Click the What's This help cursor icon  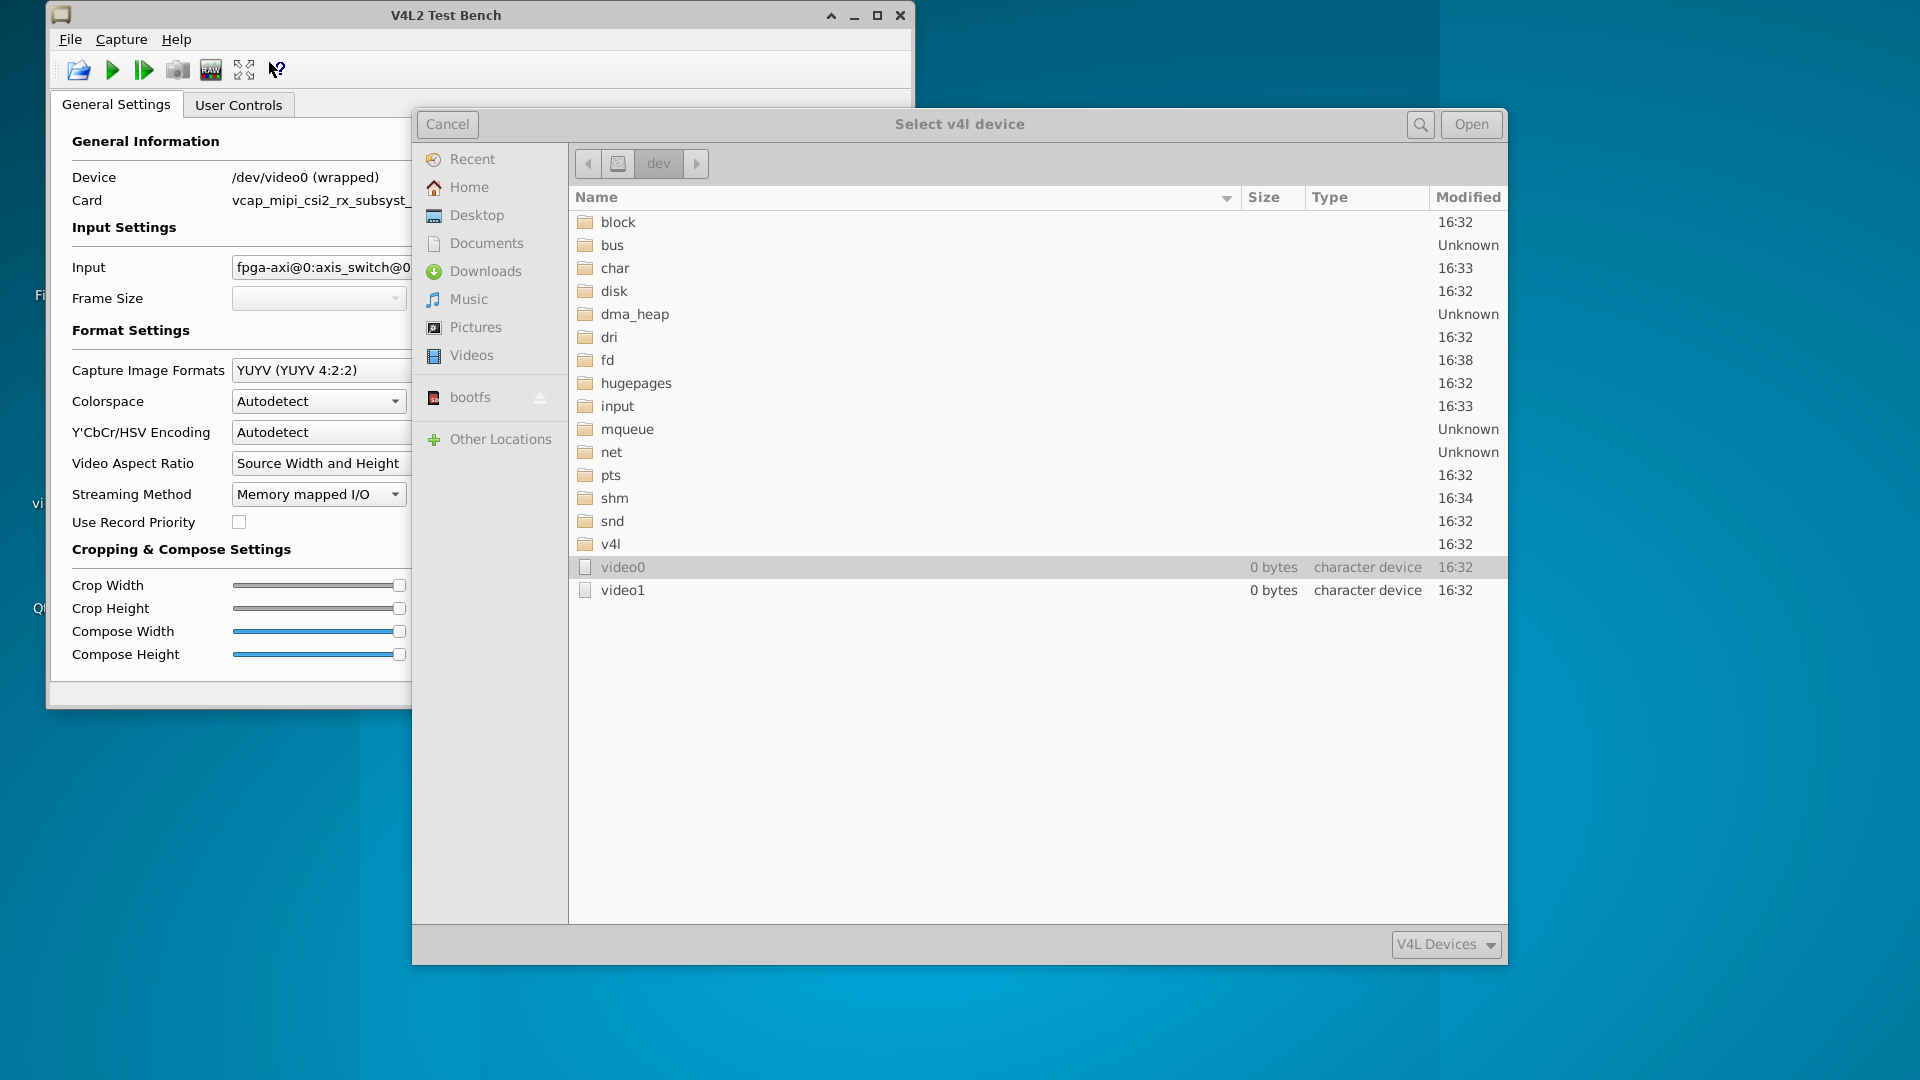(277, 70)
